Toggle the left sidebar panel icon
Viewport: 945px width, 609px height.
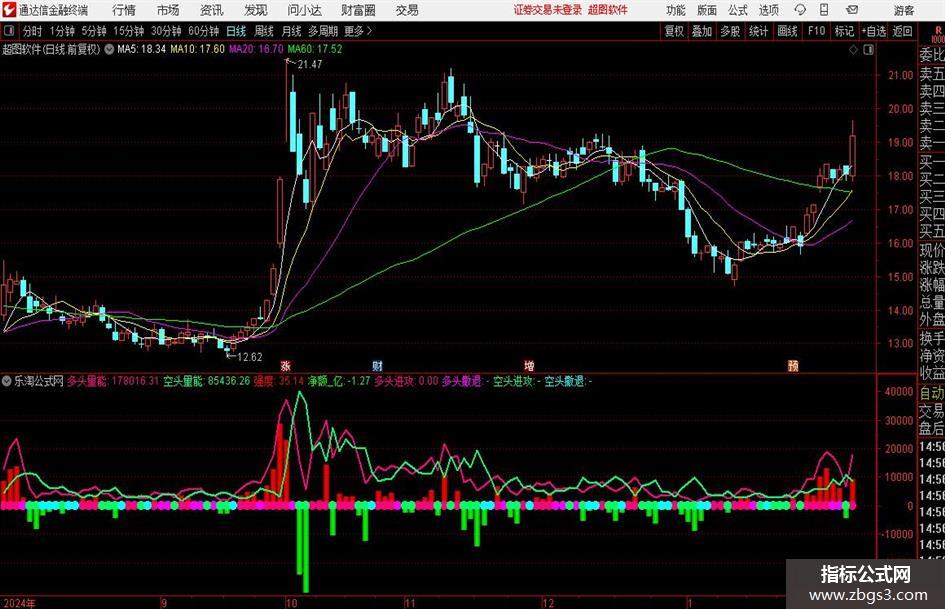8,31
